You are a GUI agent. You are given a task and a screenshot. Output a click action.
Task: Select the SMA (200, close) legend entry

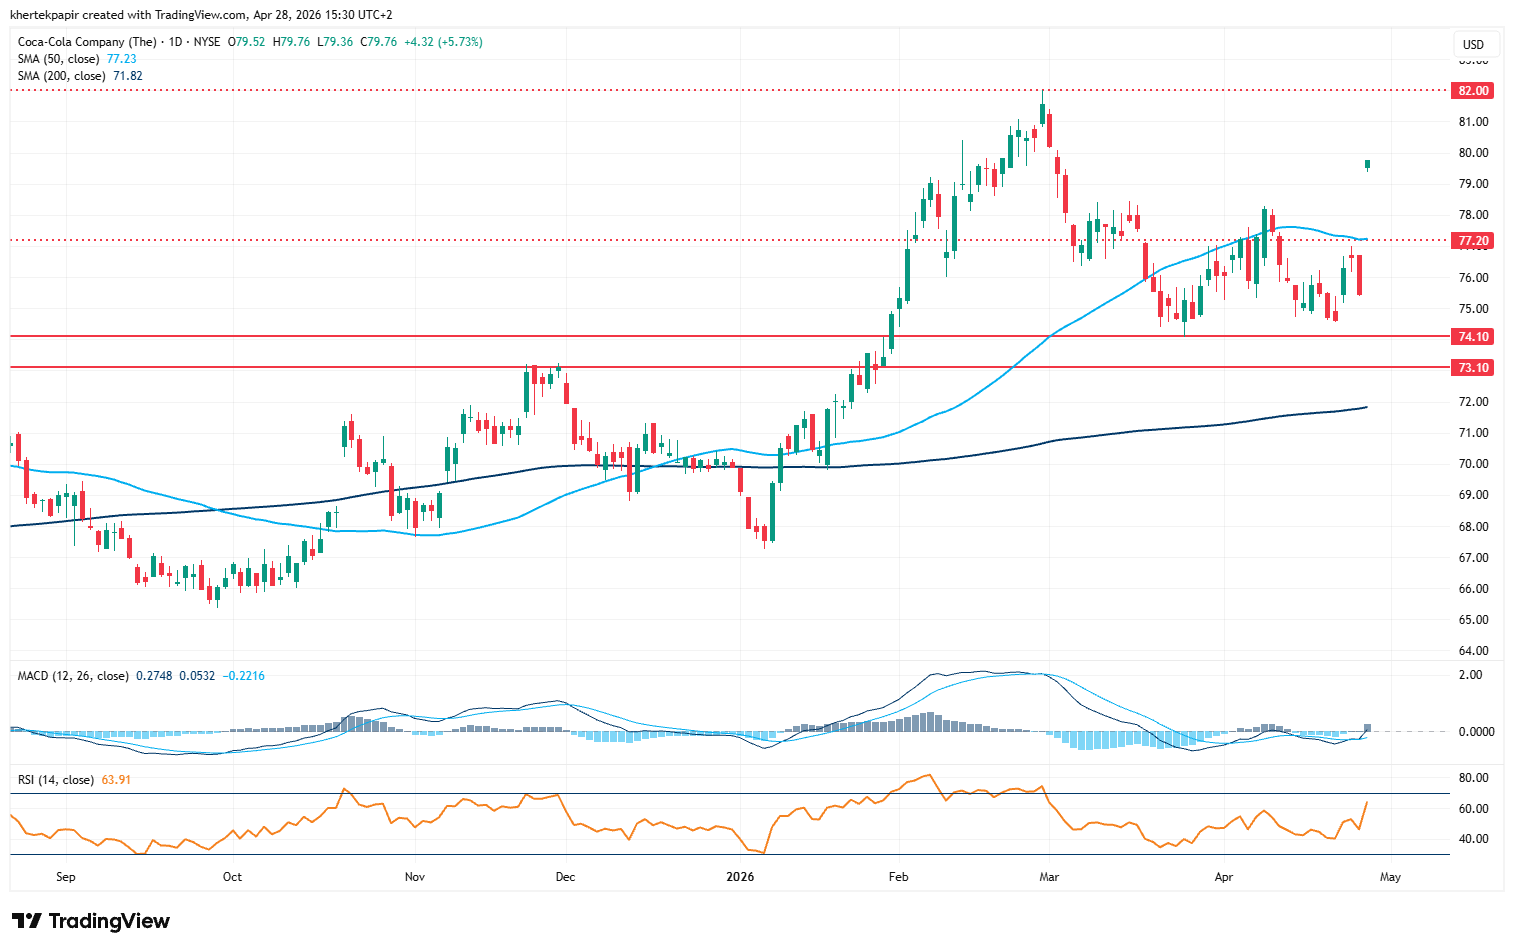[64, 76]
